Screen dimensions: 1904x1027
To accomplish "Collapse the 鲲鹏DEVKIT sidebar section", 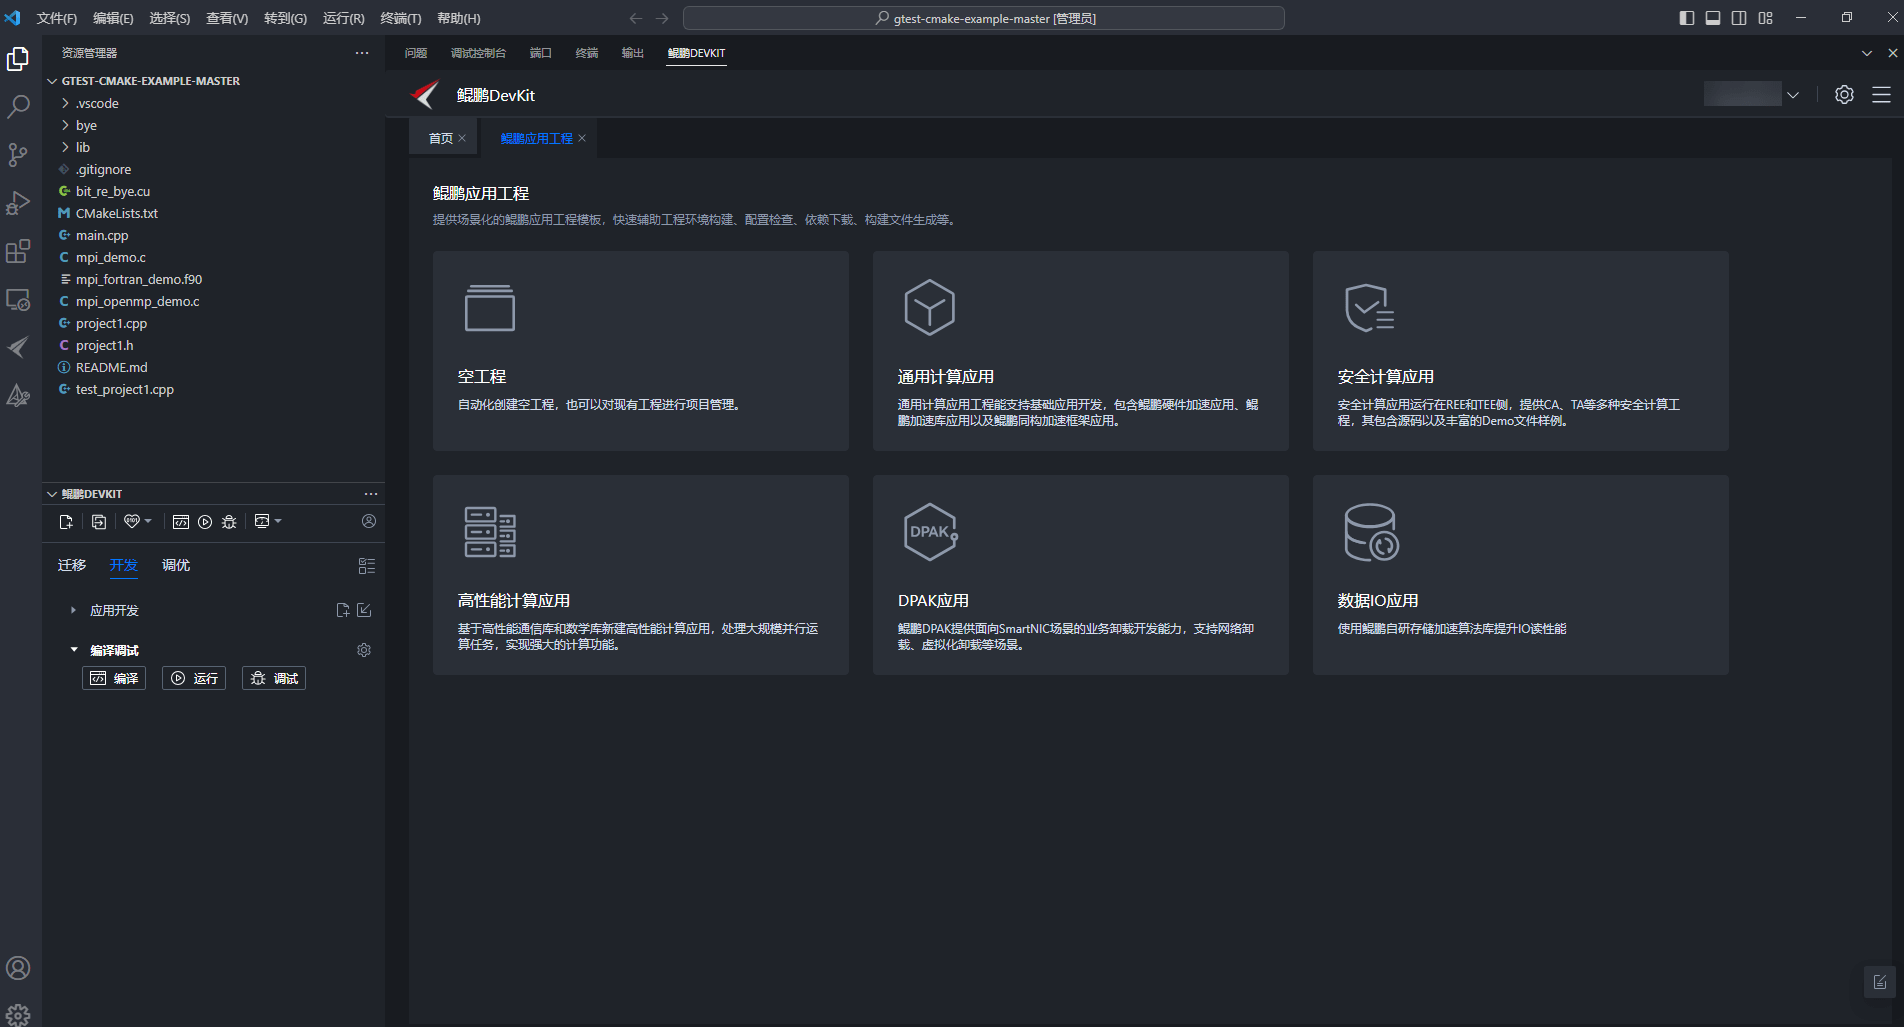I will click(x=52, y=494).
